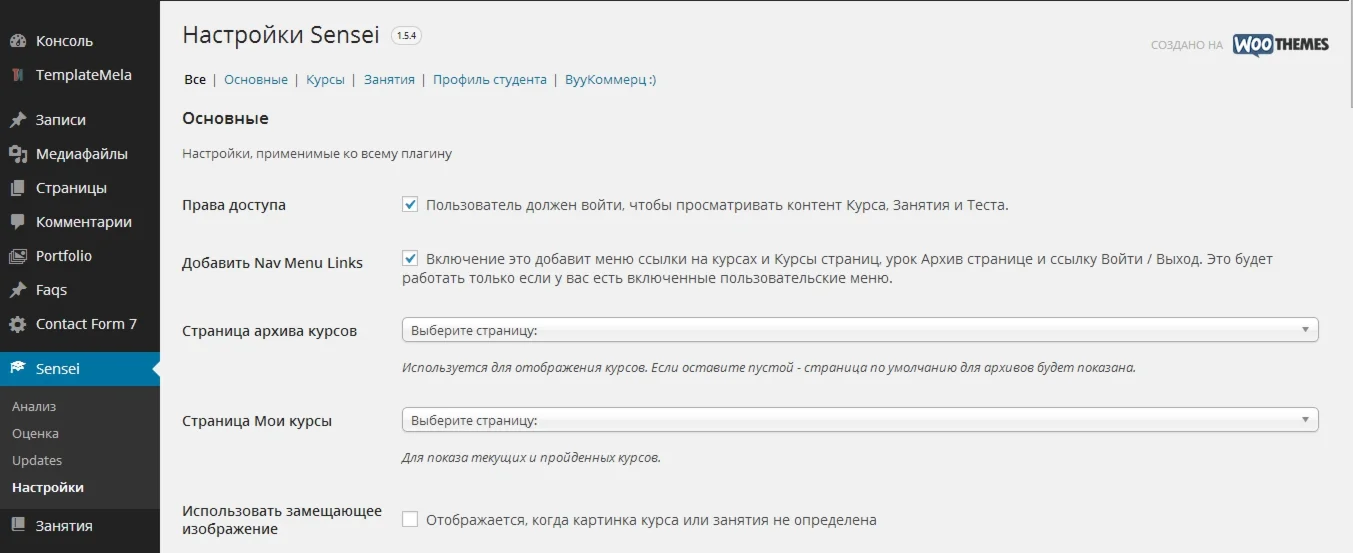
Task: Open Медиафайлы via its media icon
Action: point(18,154)
